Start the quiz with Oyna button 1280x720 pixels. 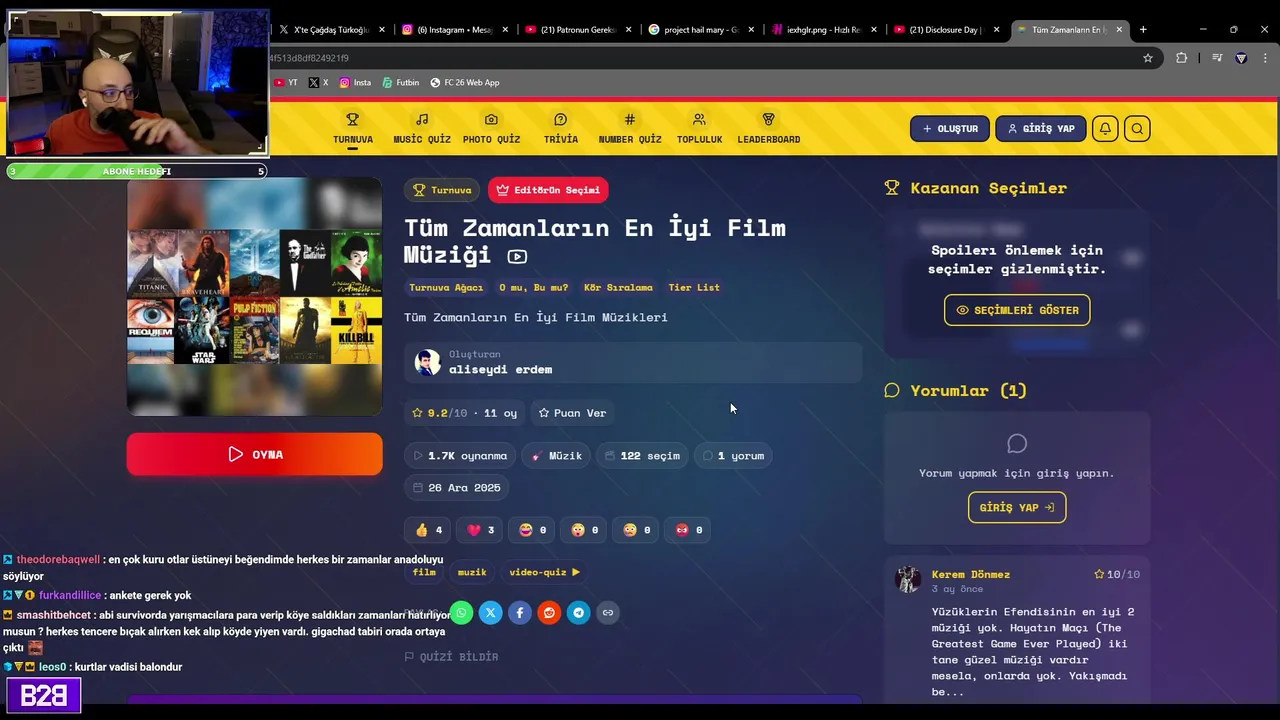click(254, 454)
